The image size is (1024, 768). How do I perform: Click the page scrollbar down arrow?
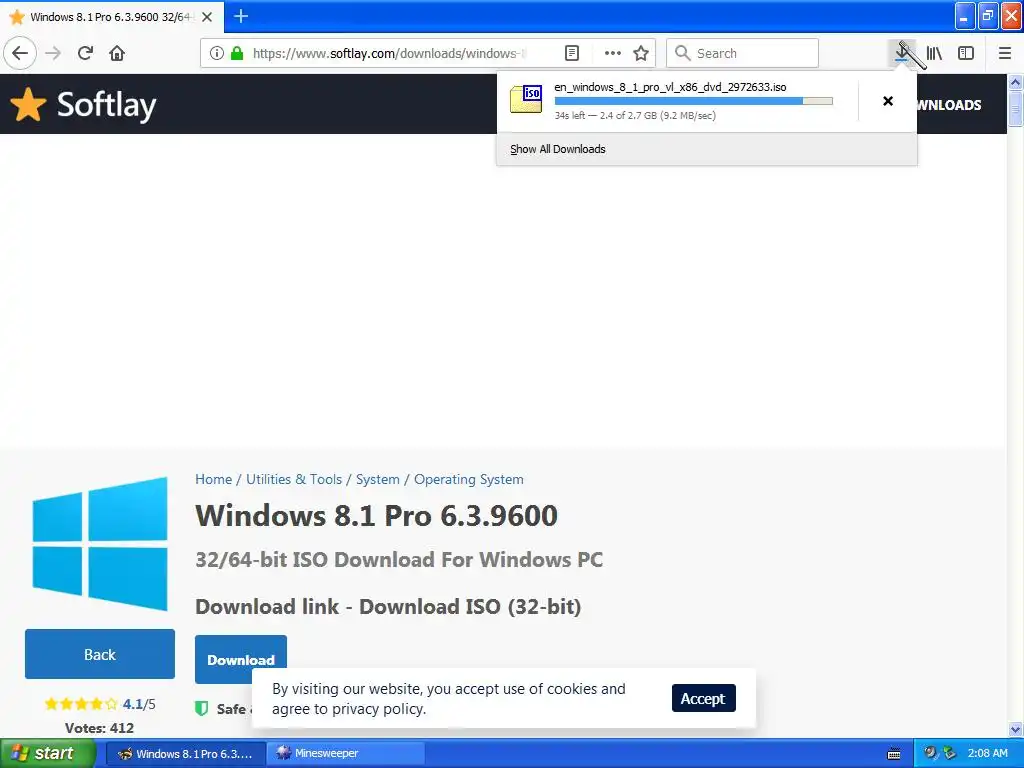(1016, 729)
